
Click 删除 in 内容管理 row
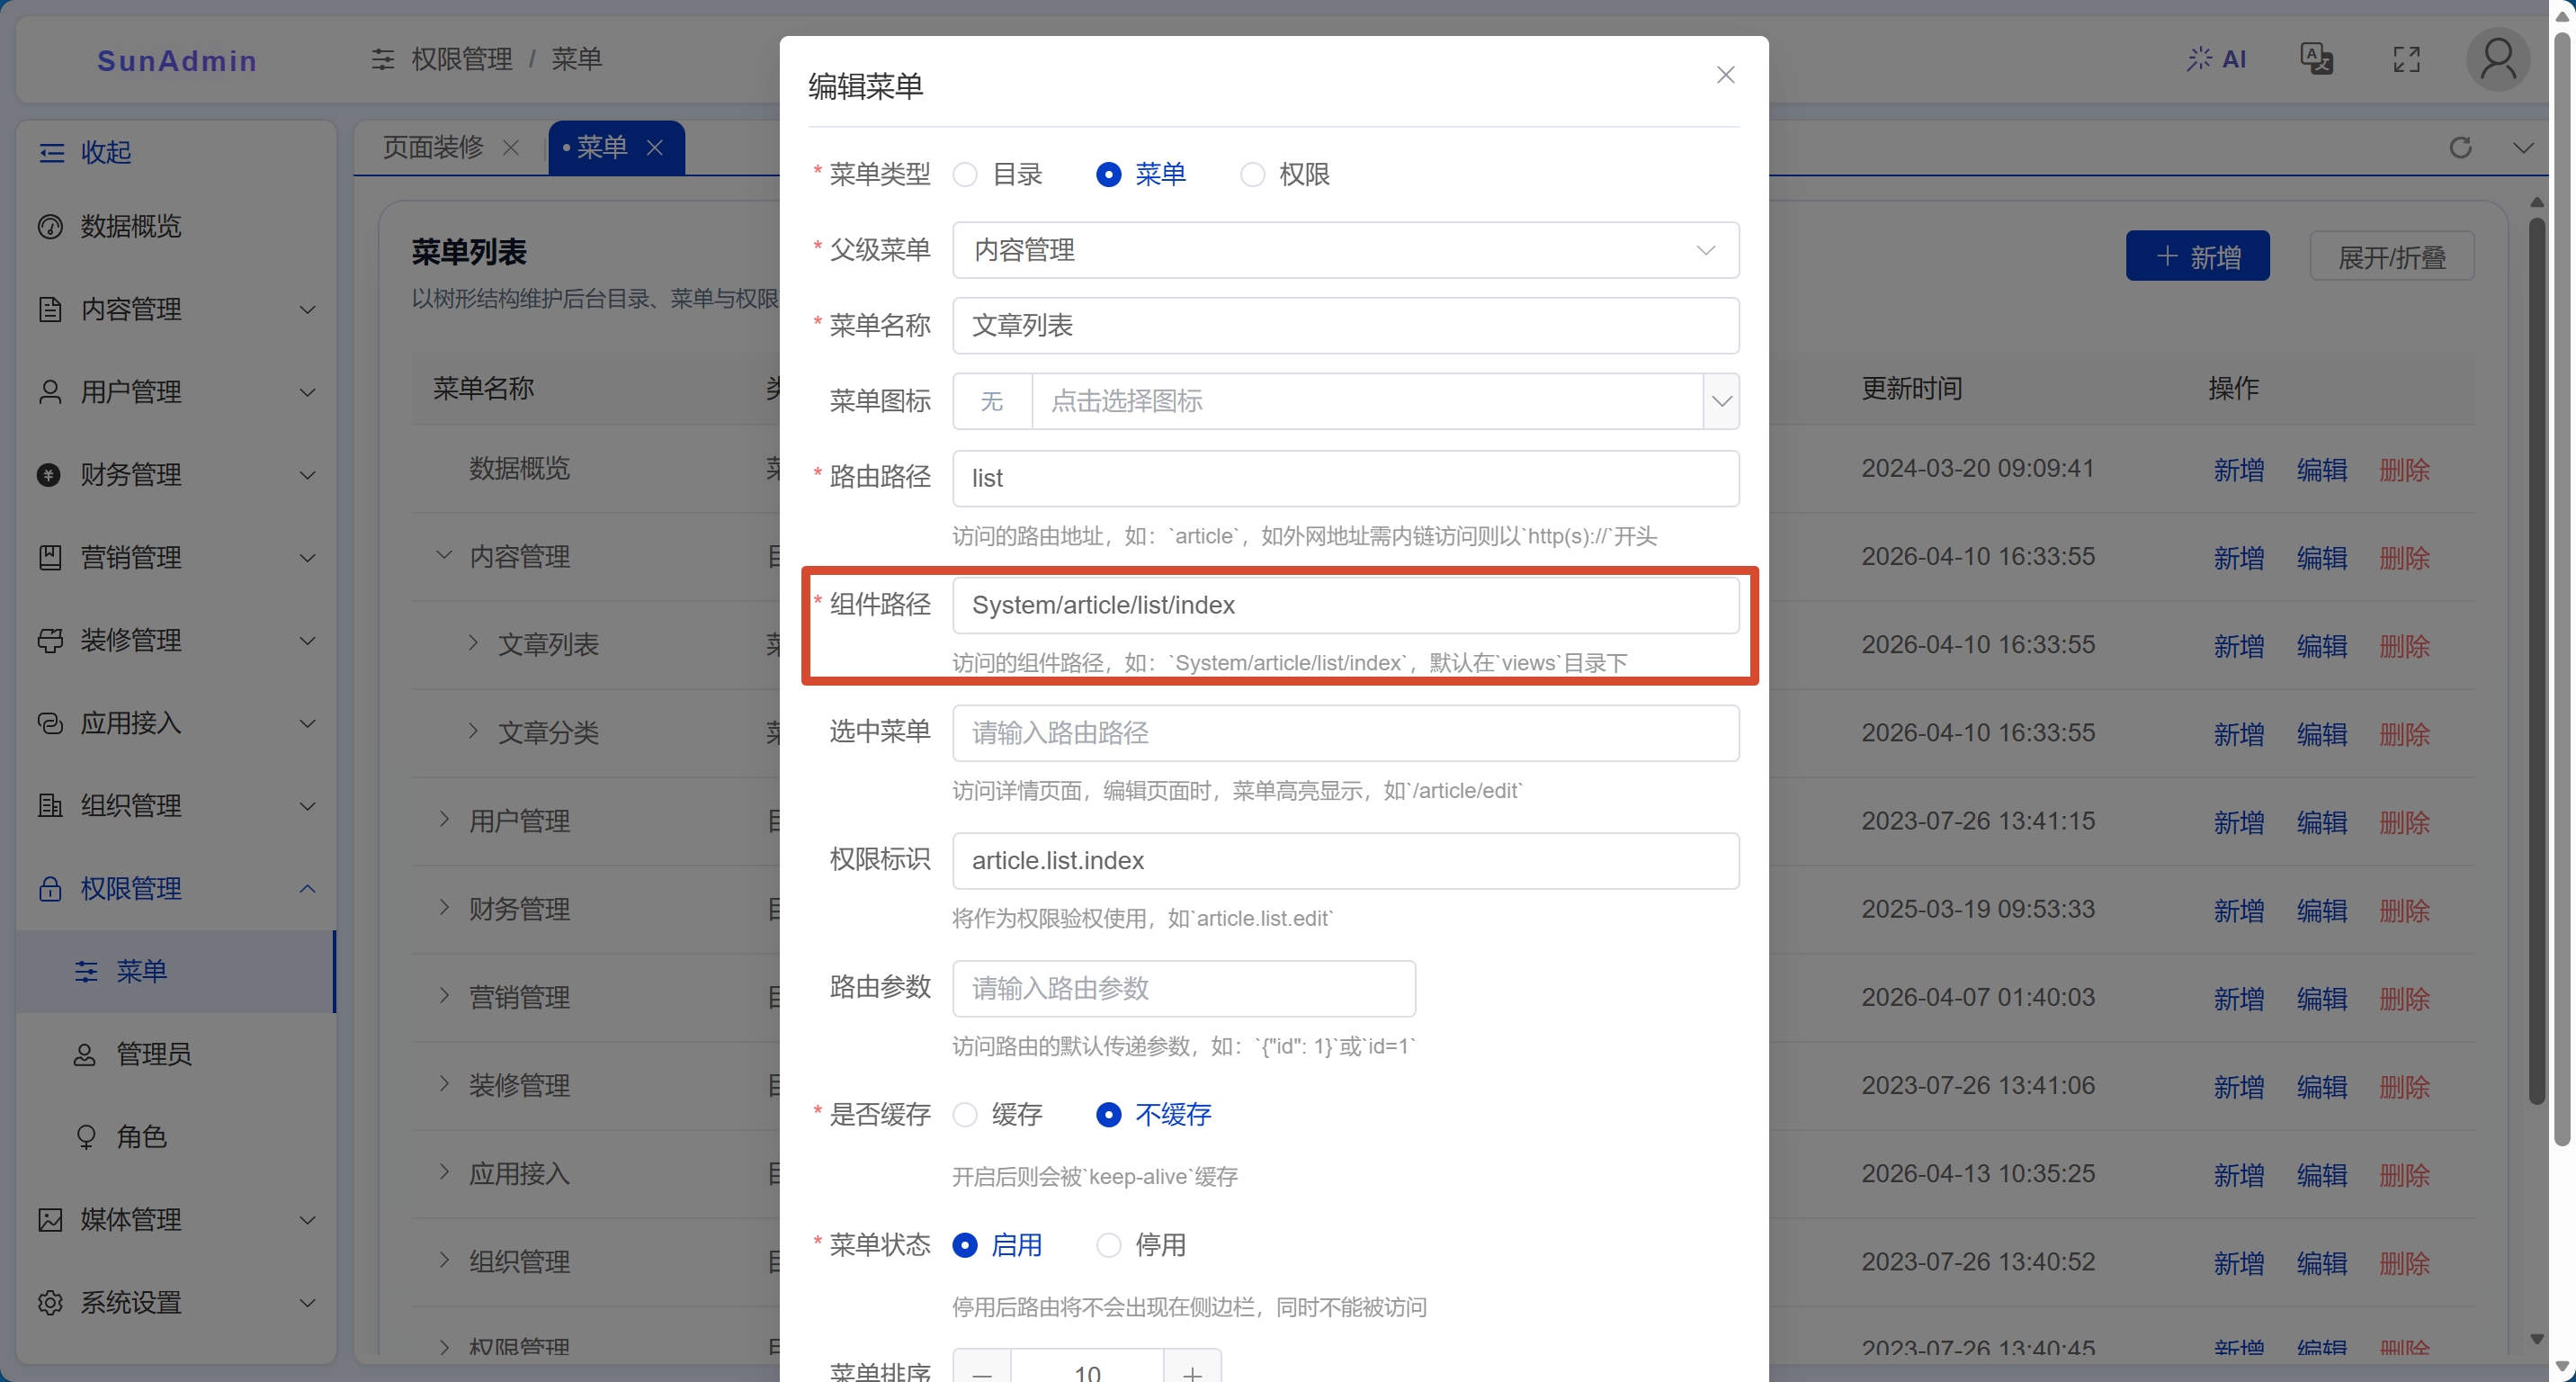pos(2404,558)
